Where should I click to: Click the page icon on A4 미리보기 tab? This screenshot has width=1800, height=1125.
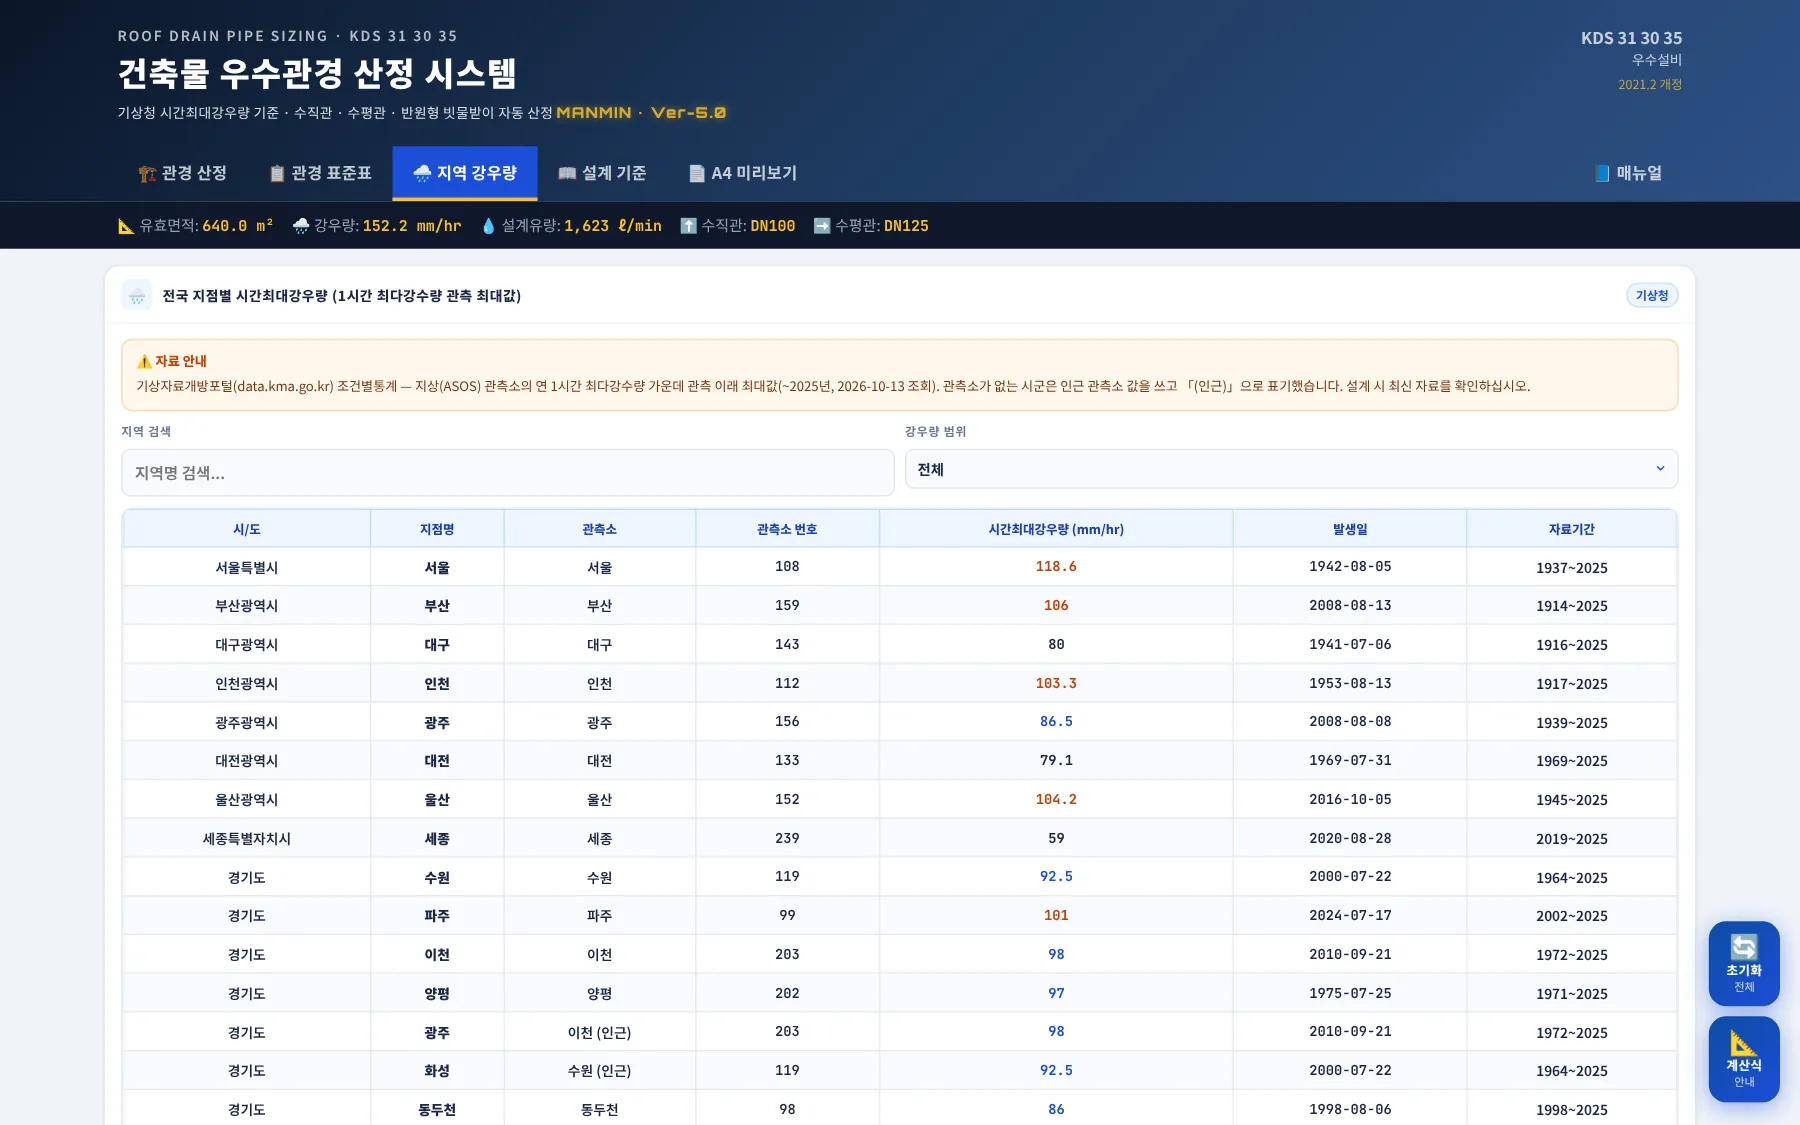click(697, 174)
